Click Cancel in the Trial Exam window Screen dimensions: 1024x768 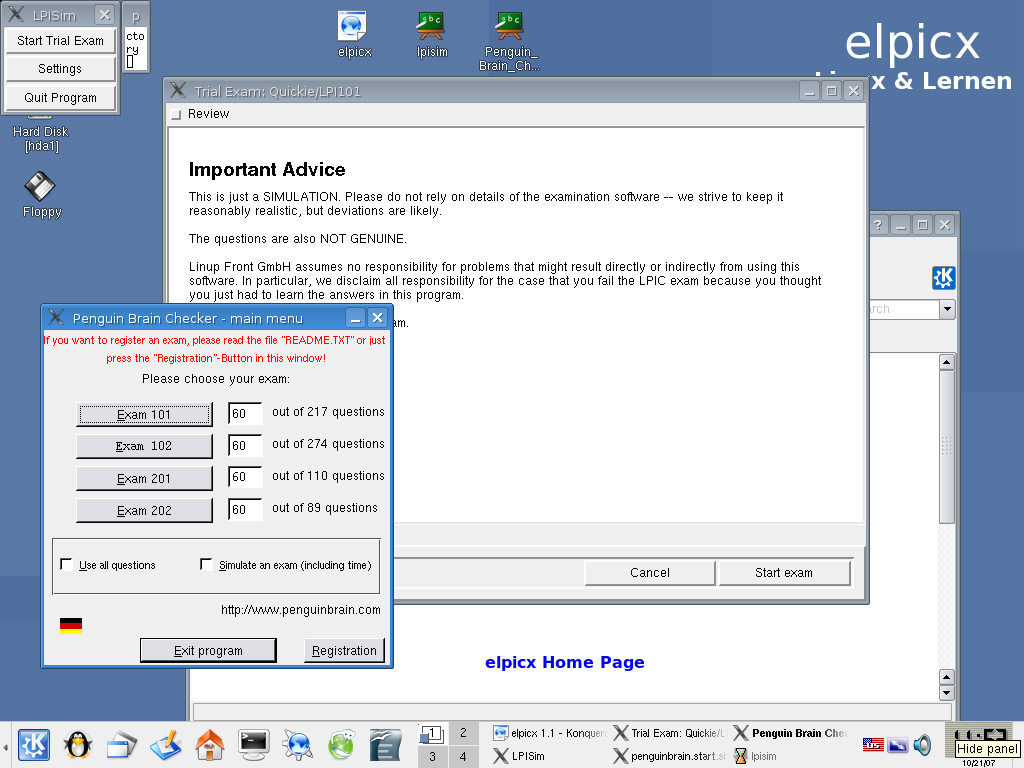650,572
